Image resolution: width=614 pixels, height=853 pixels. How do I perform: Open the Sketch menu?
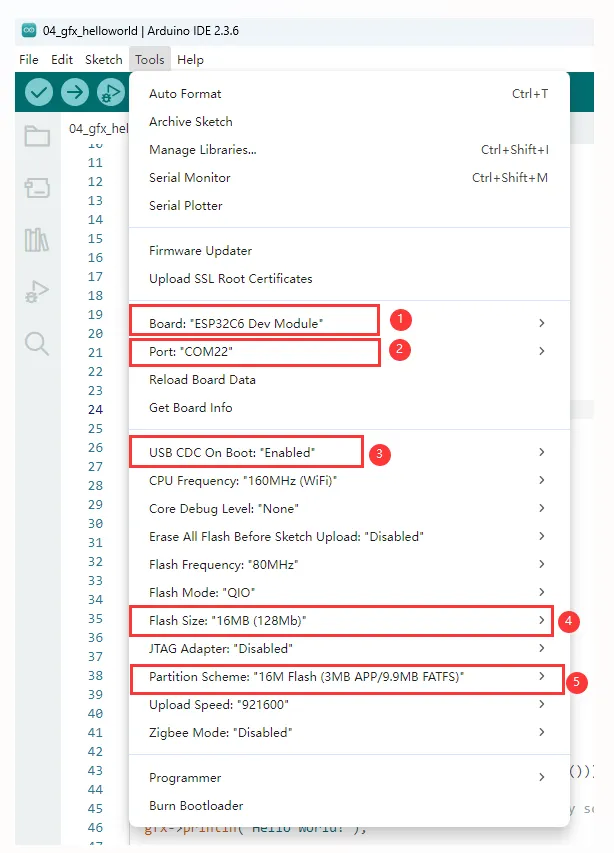click(x=103, y=60)
